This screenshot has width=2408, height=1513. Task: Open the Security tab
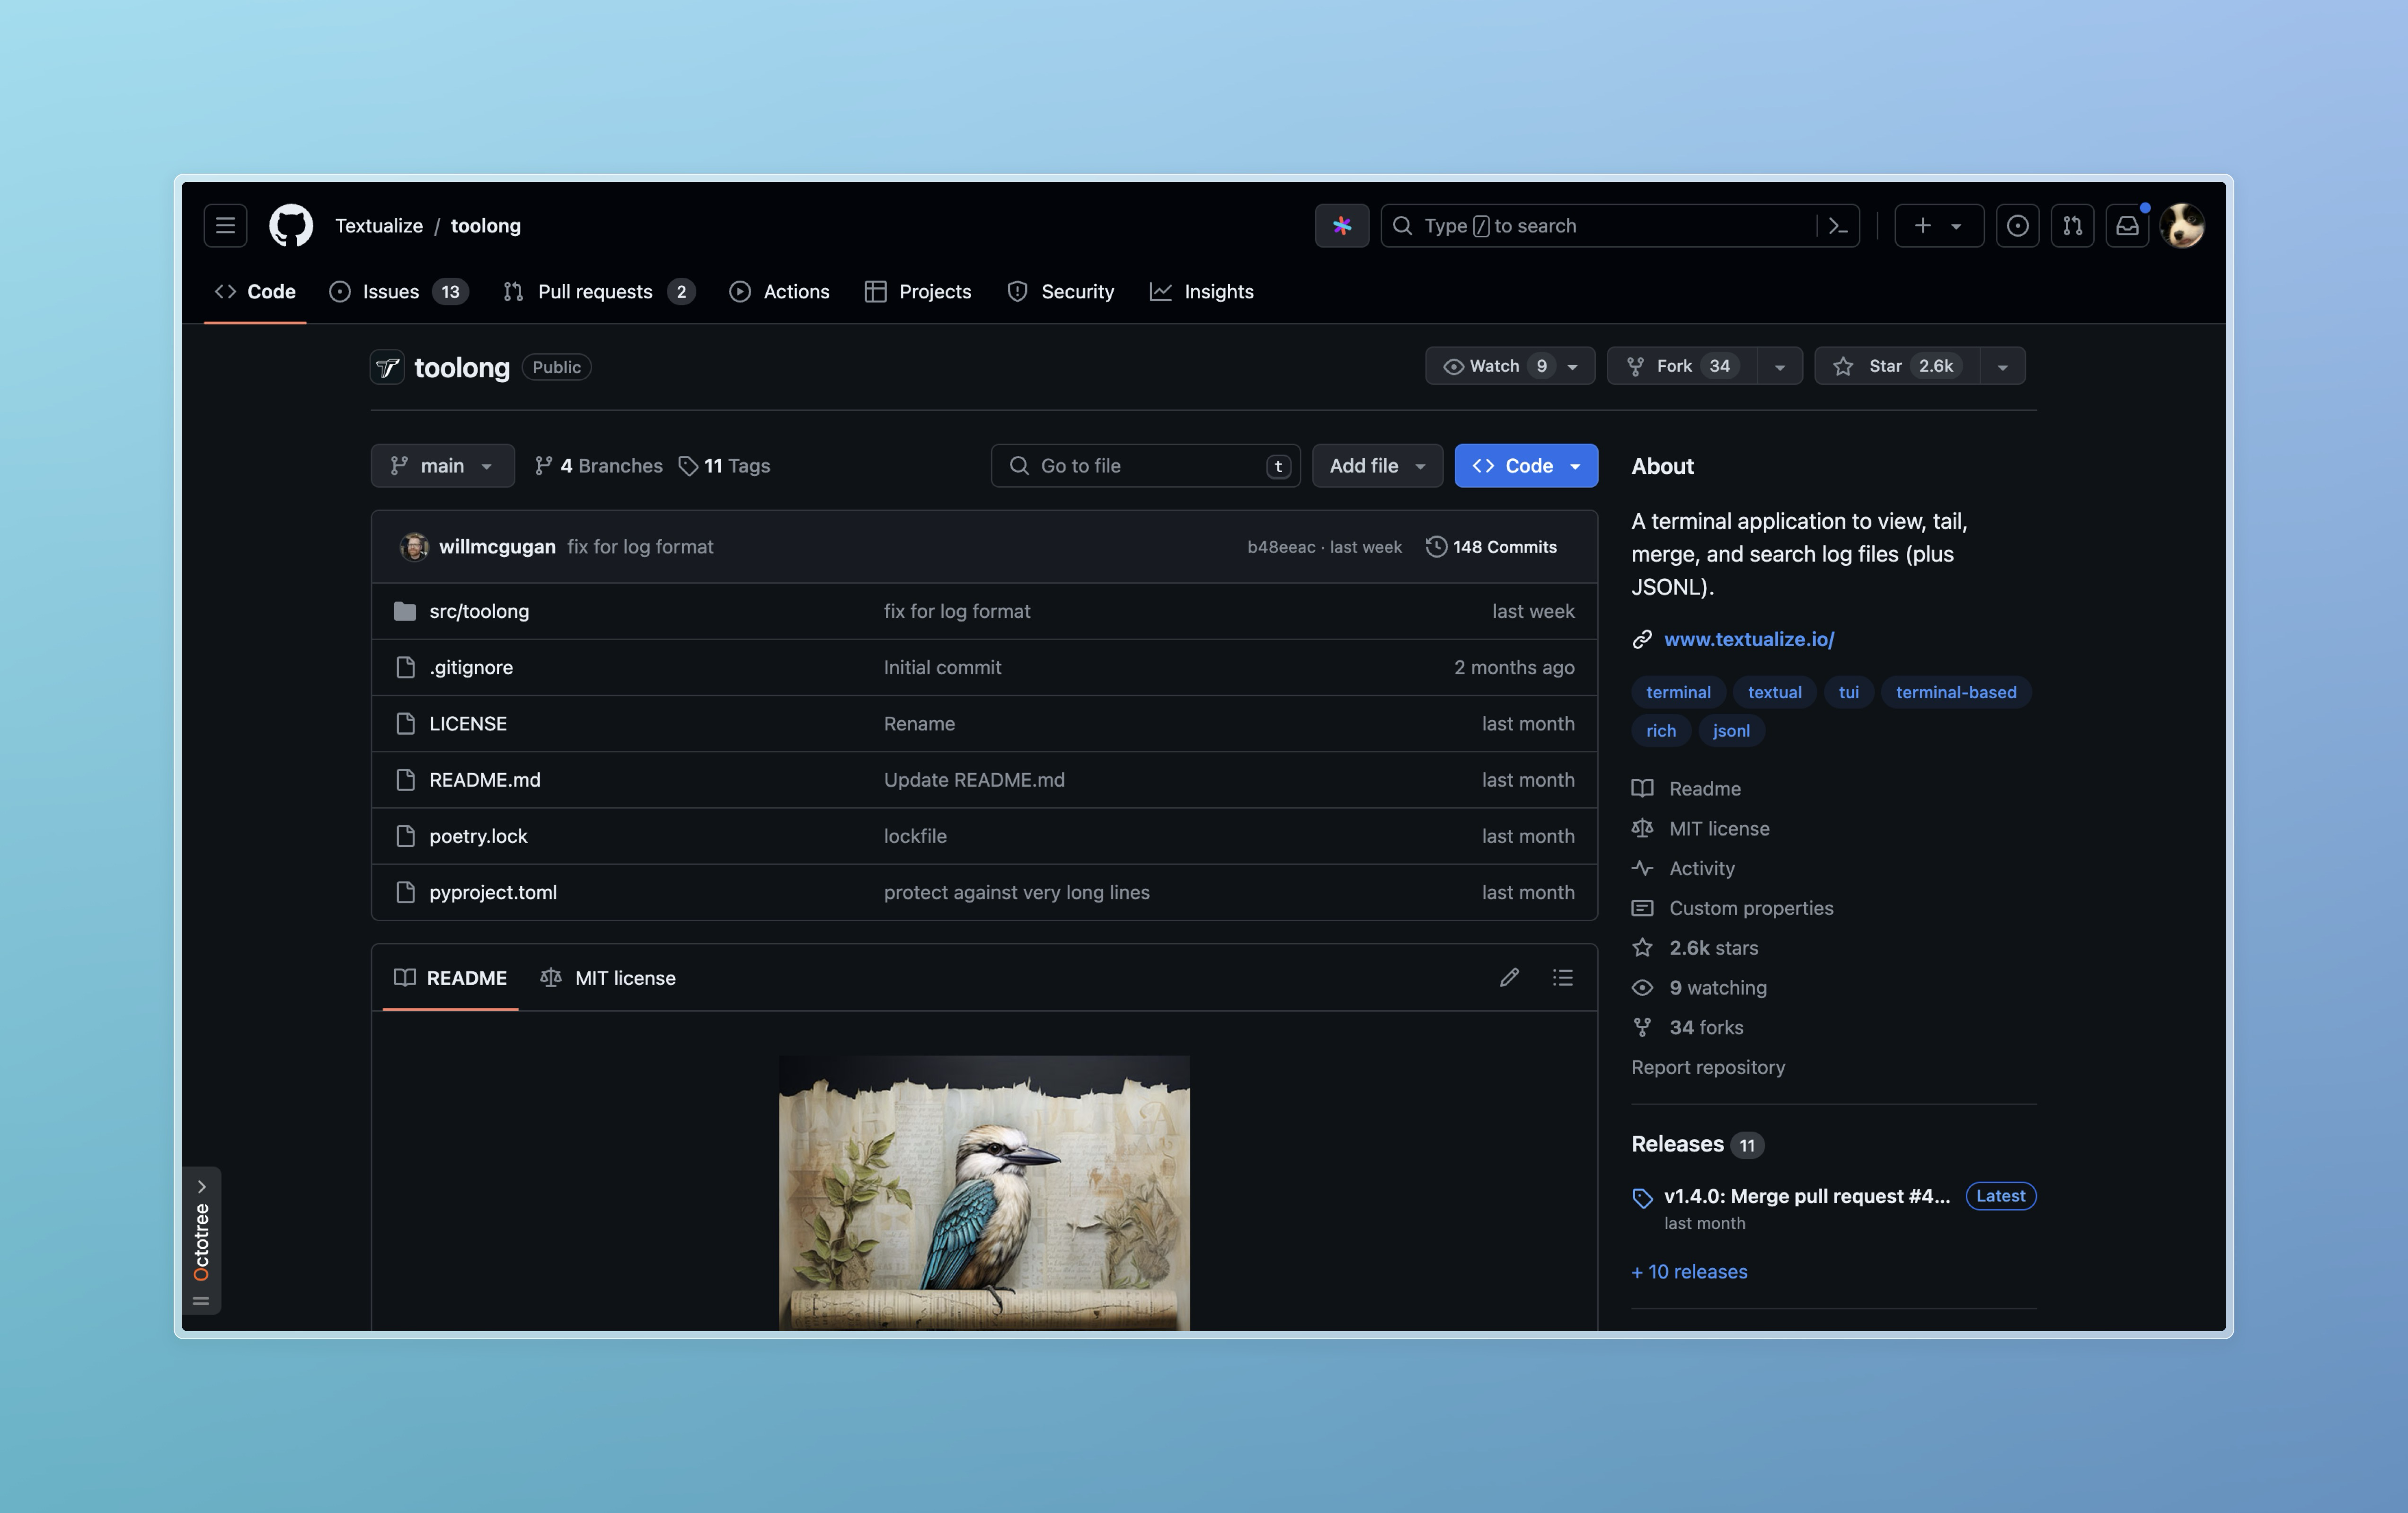click(x=1061, y=292)
